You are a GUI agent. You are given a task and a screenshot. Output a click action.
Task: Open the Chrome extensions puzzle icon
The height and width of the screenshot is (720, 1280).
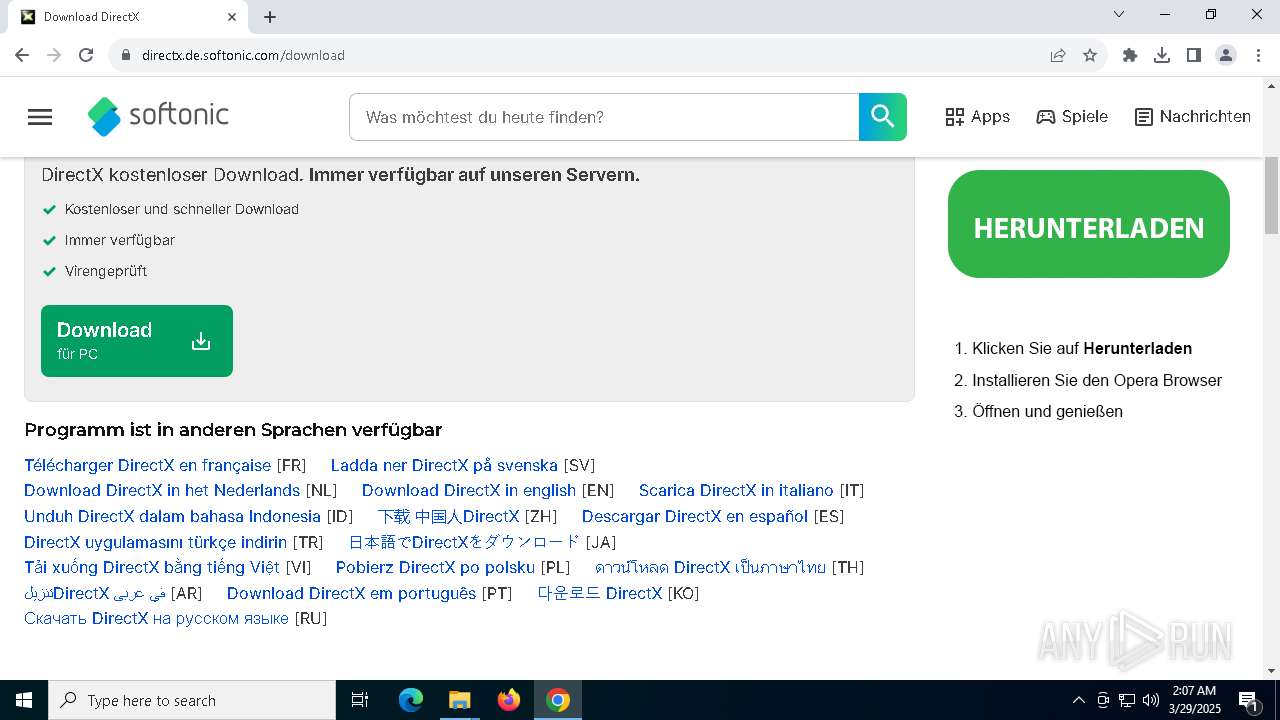[x=1130, y=55]
